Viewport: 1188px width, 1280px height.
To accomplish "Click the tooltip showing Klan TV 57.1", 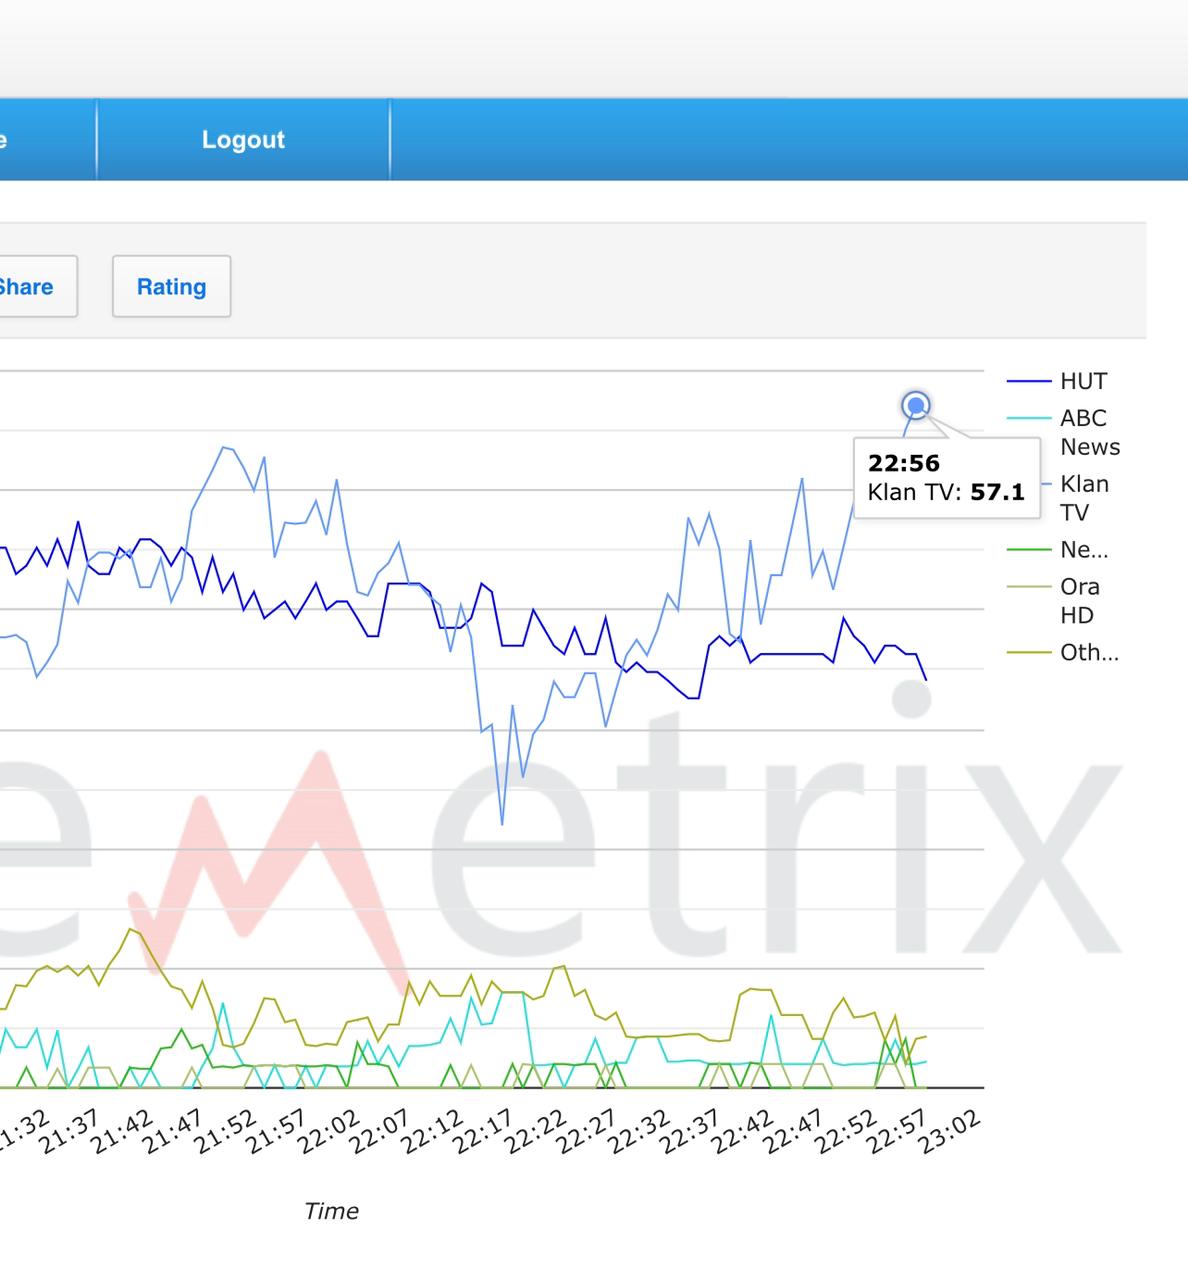I will coord(946,478).
